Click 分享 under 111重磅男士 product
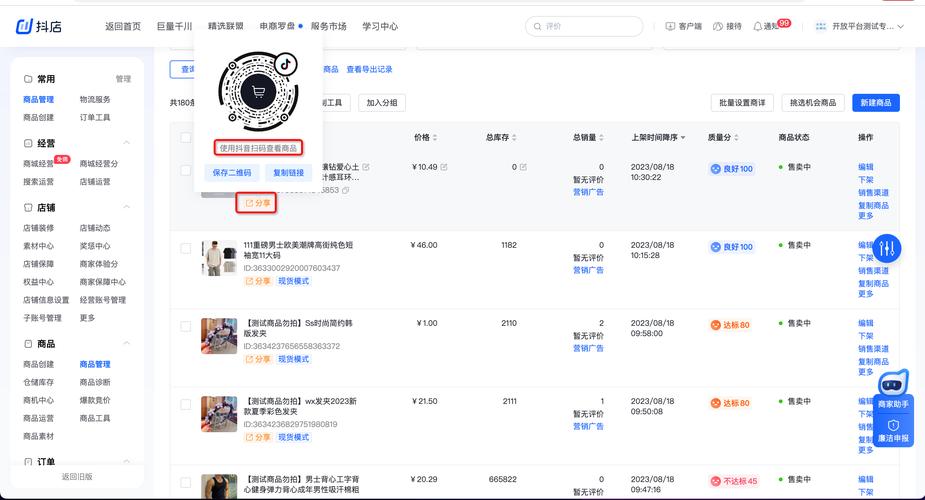 click(x=258, y=281)
